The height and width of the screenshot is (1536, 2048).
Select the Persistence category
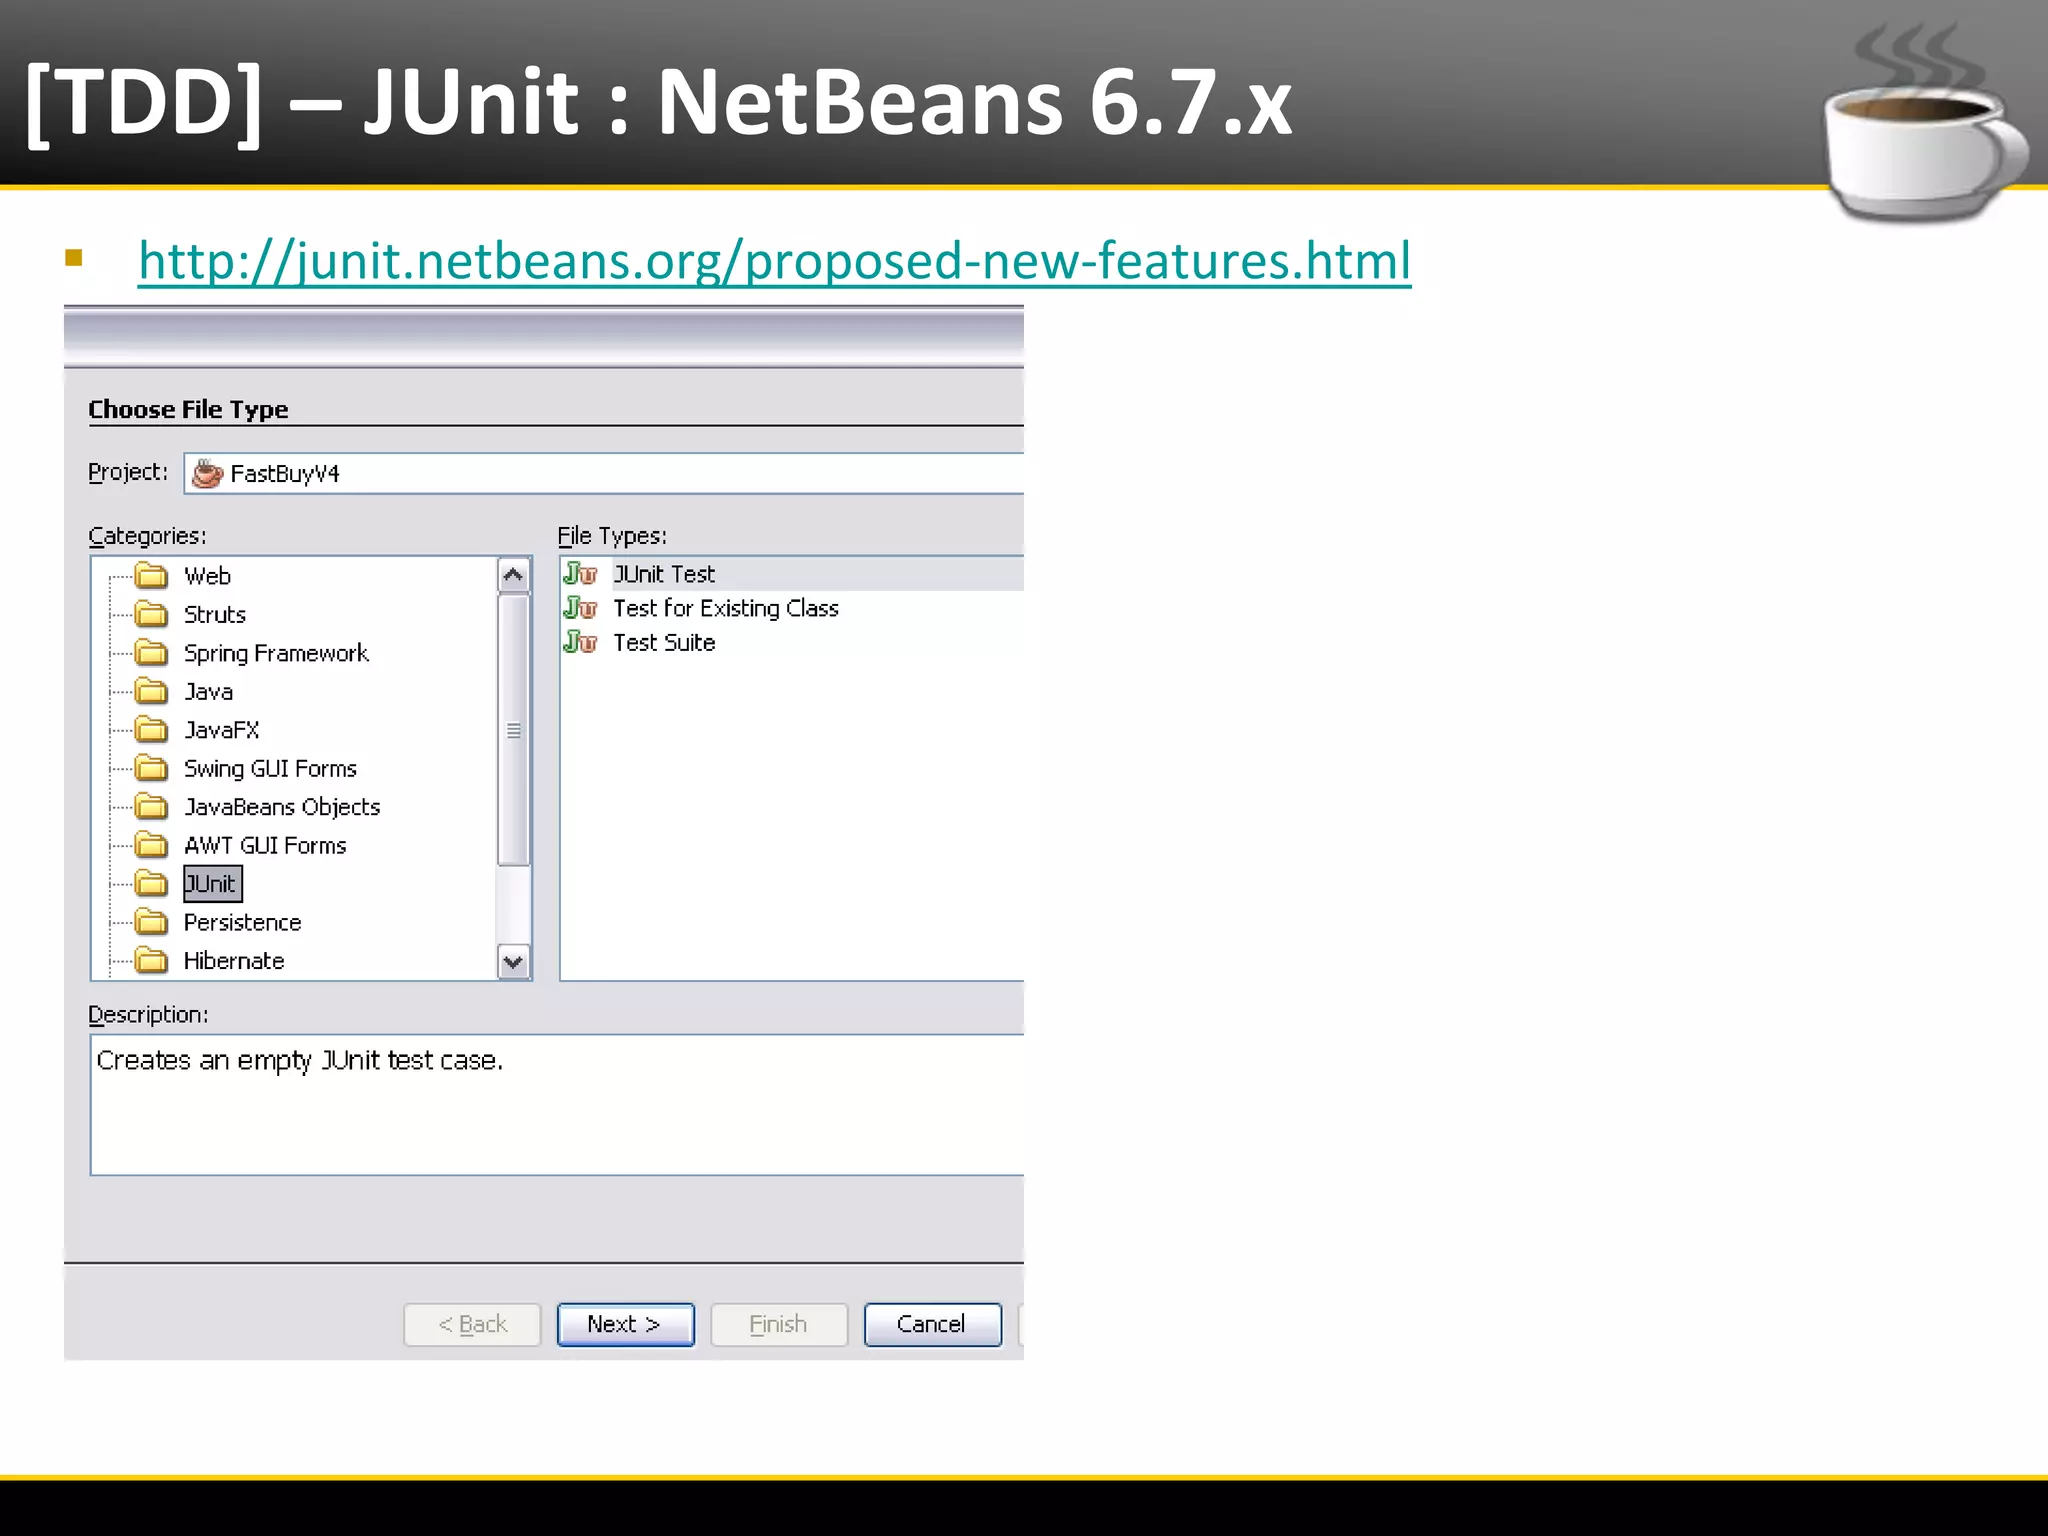pyautogui.click(x=242, y=922)
